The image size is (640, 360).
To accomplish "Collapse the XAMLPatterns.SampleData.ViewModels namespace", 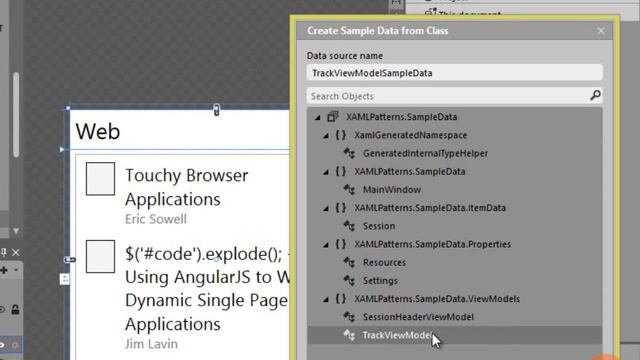I will [x=326, y=300].
